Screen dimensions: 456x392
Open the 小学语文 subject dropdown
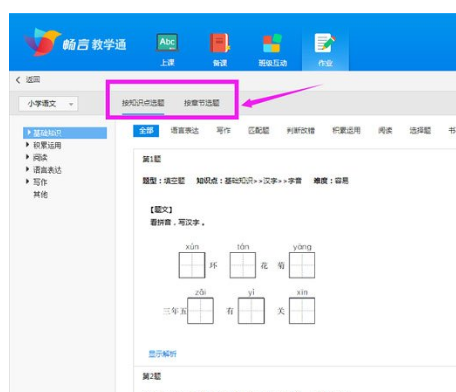pyautogui.click(x=48, y=104)
